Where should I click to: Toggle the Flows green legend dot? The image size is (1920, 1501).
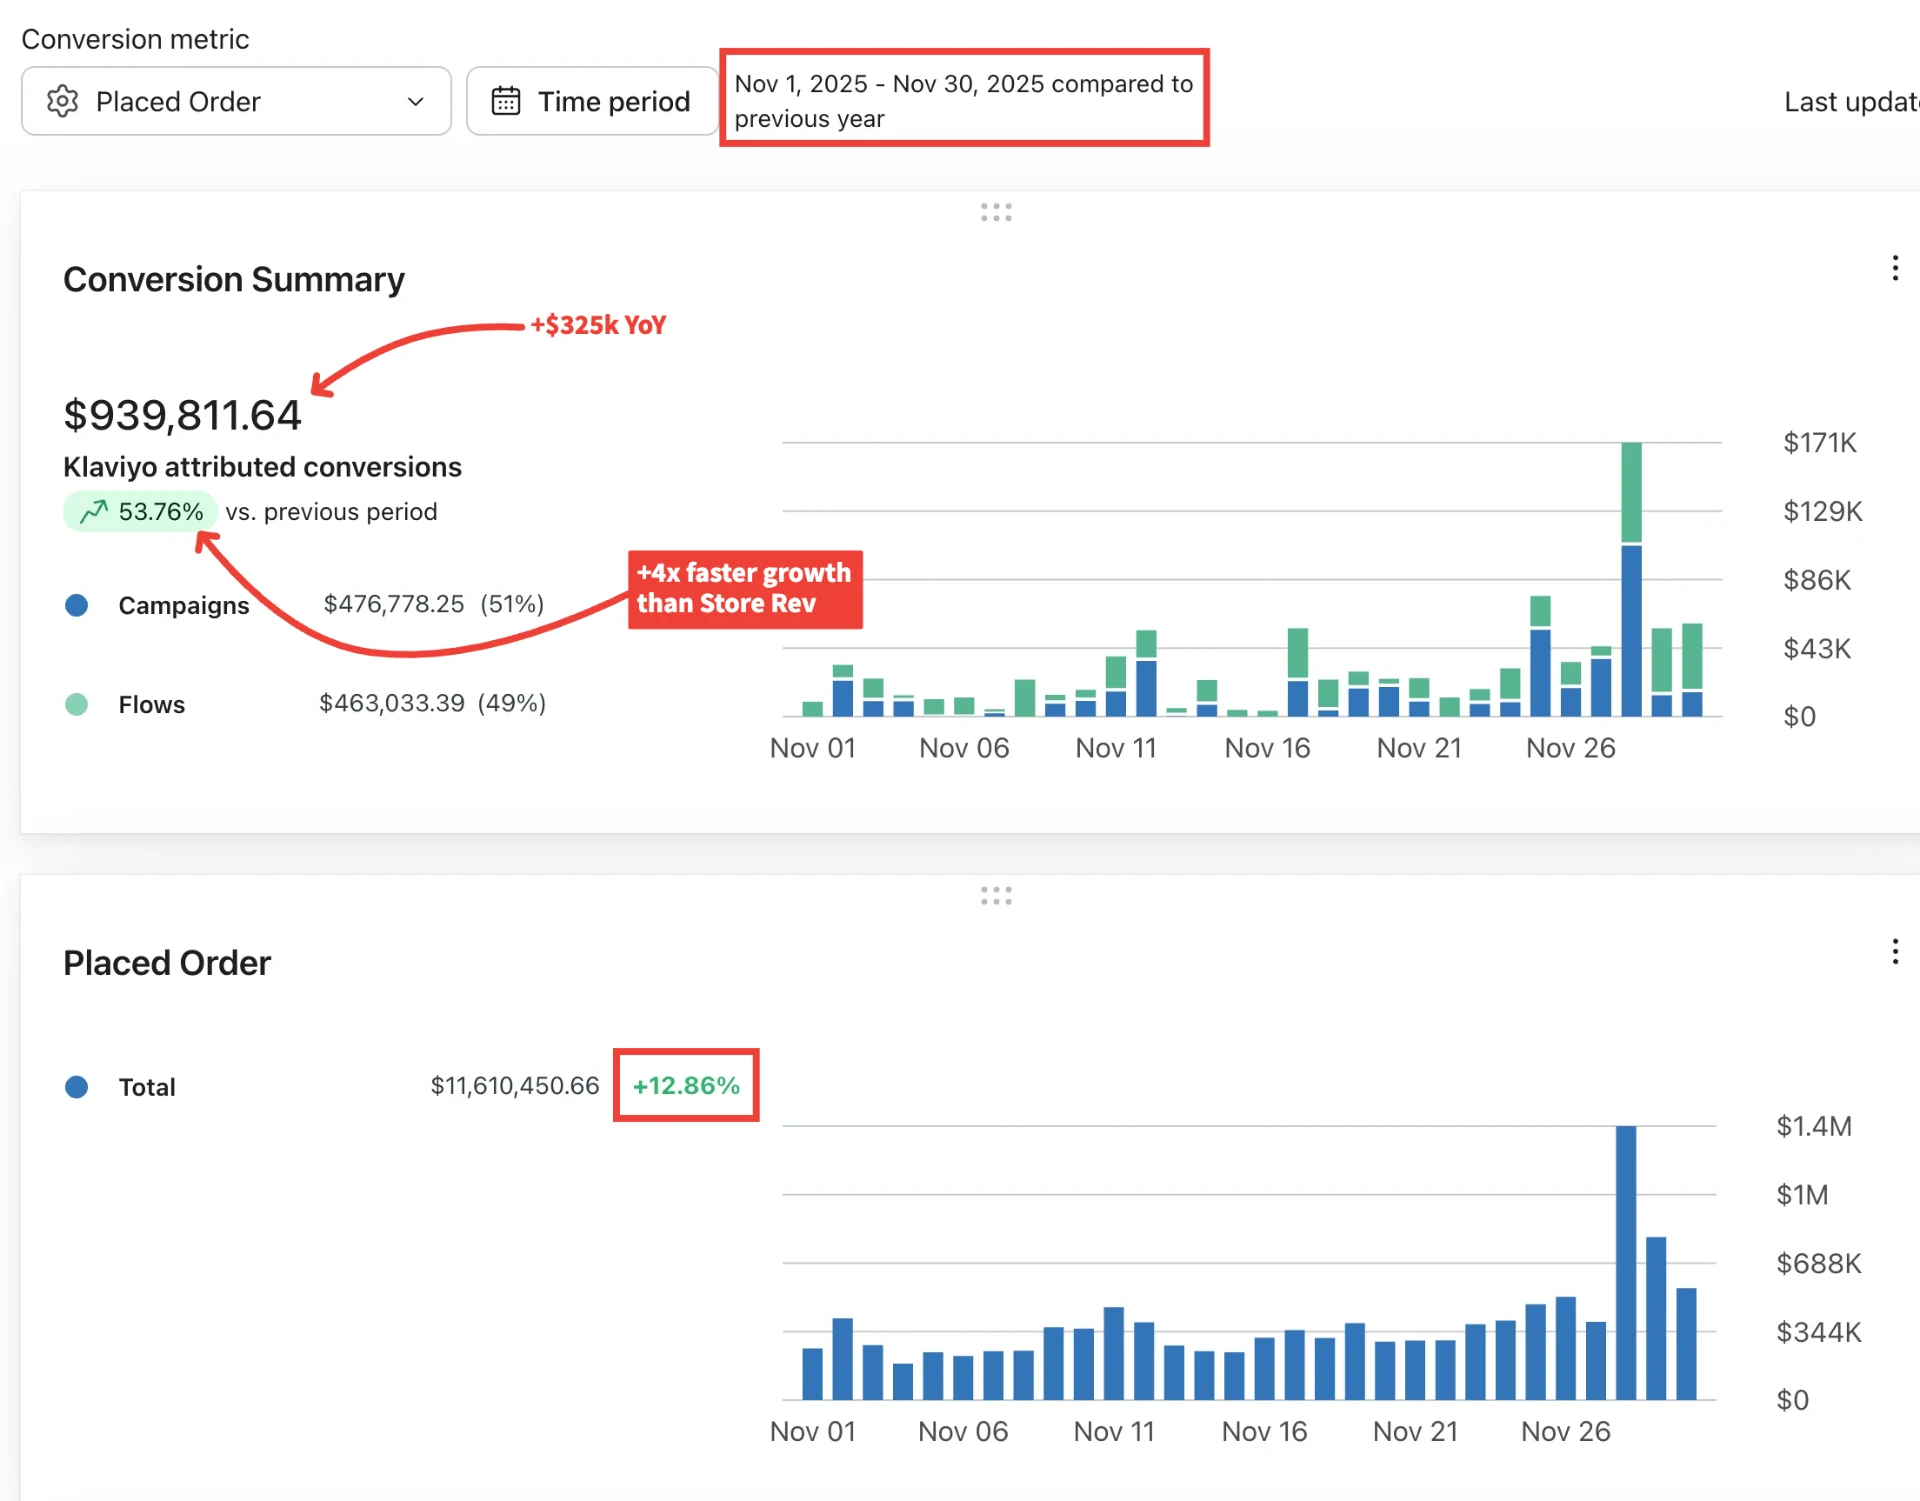[77, 704]
